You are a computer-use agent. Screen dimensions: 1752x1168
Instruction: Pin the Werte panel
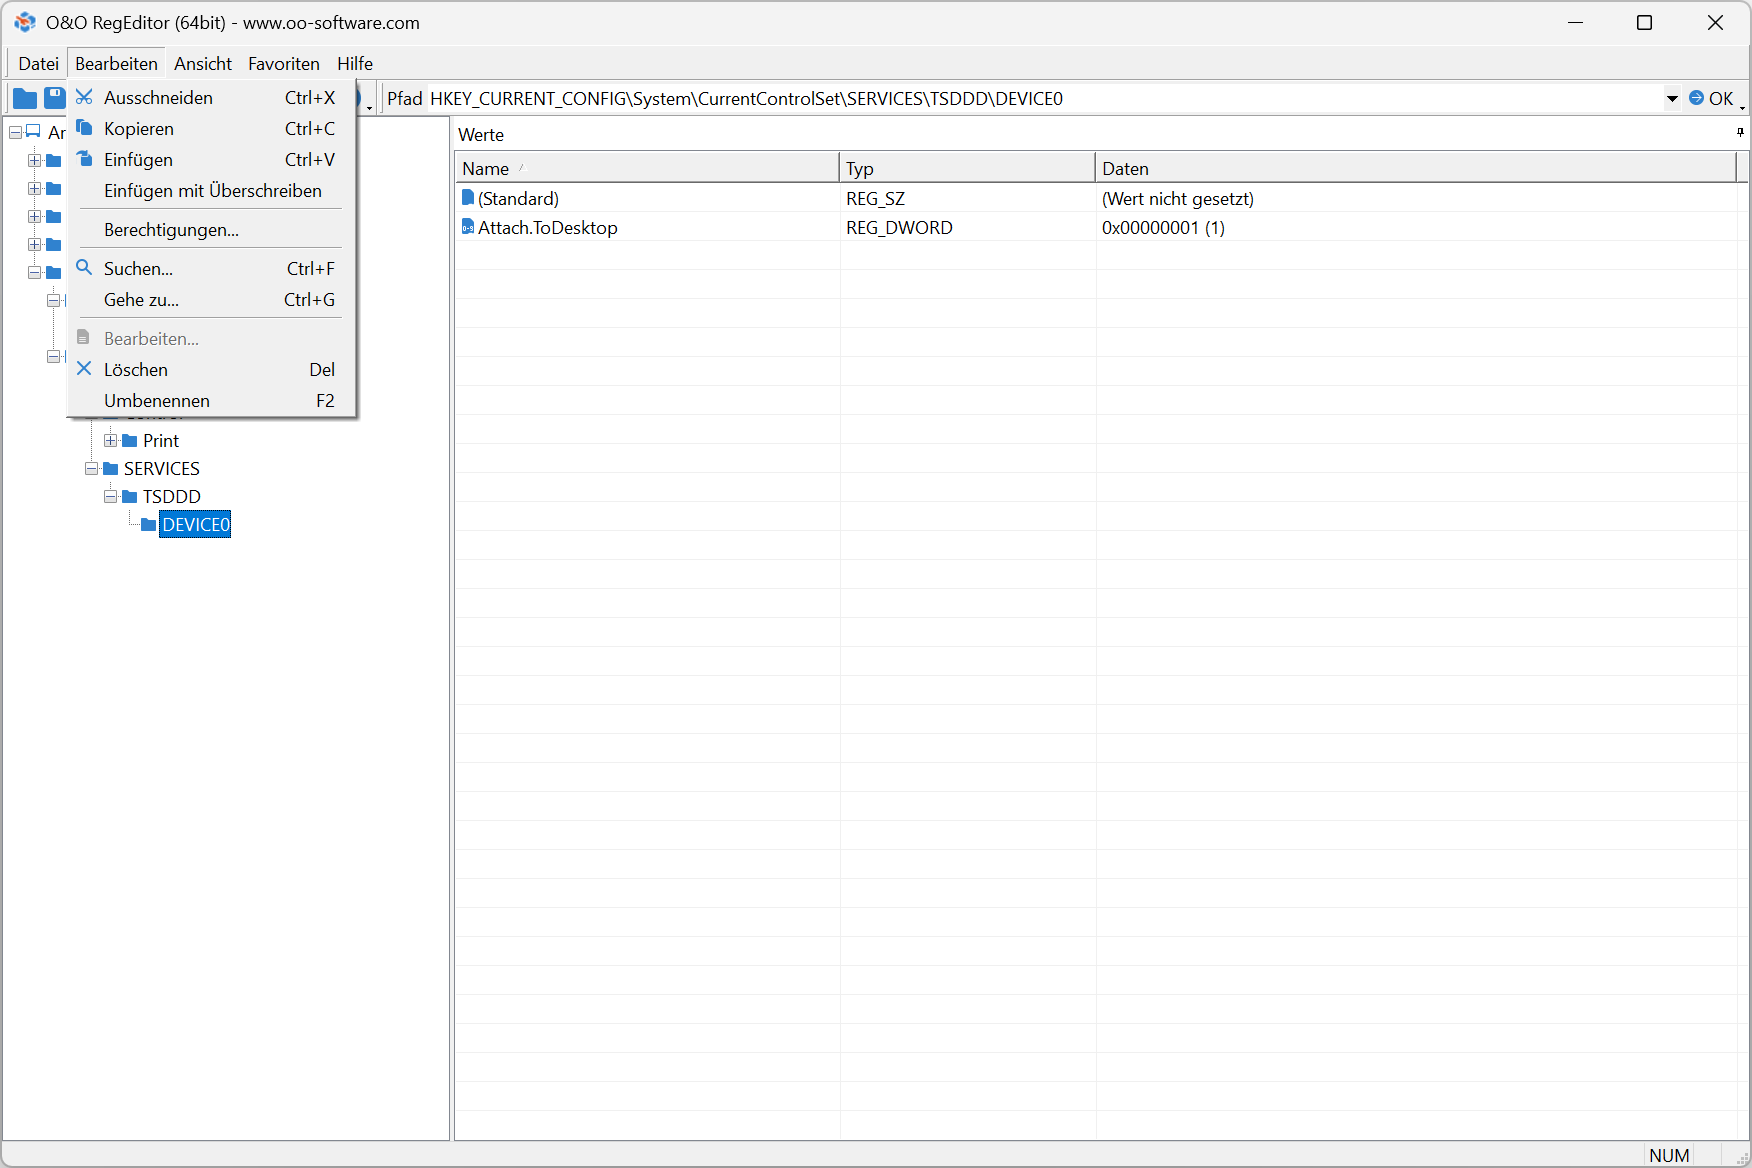click(x=1740, y=133)
